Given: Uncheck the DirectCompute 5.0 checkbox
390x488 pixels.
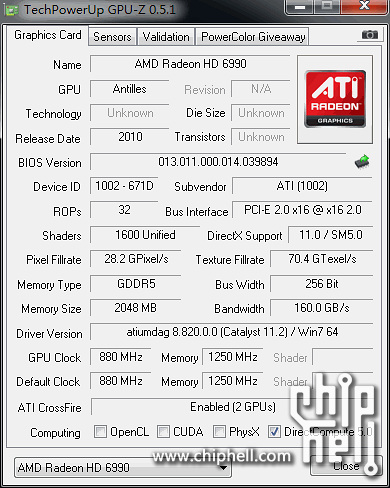Looking at the screenshot, I should 274,432.
